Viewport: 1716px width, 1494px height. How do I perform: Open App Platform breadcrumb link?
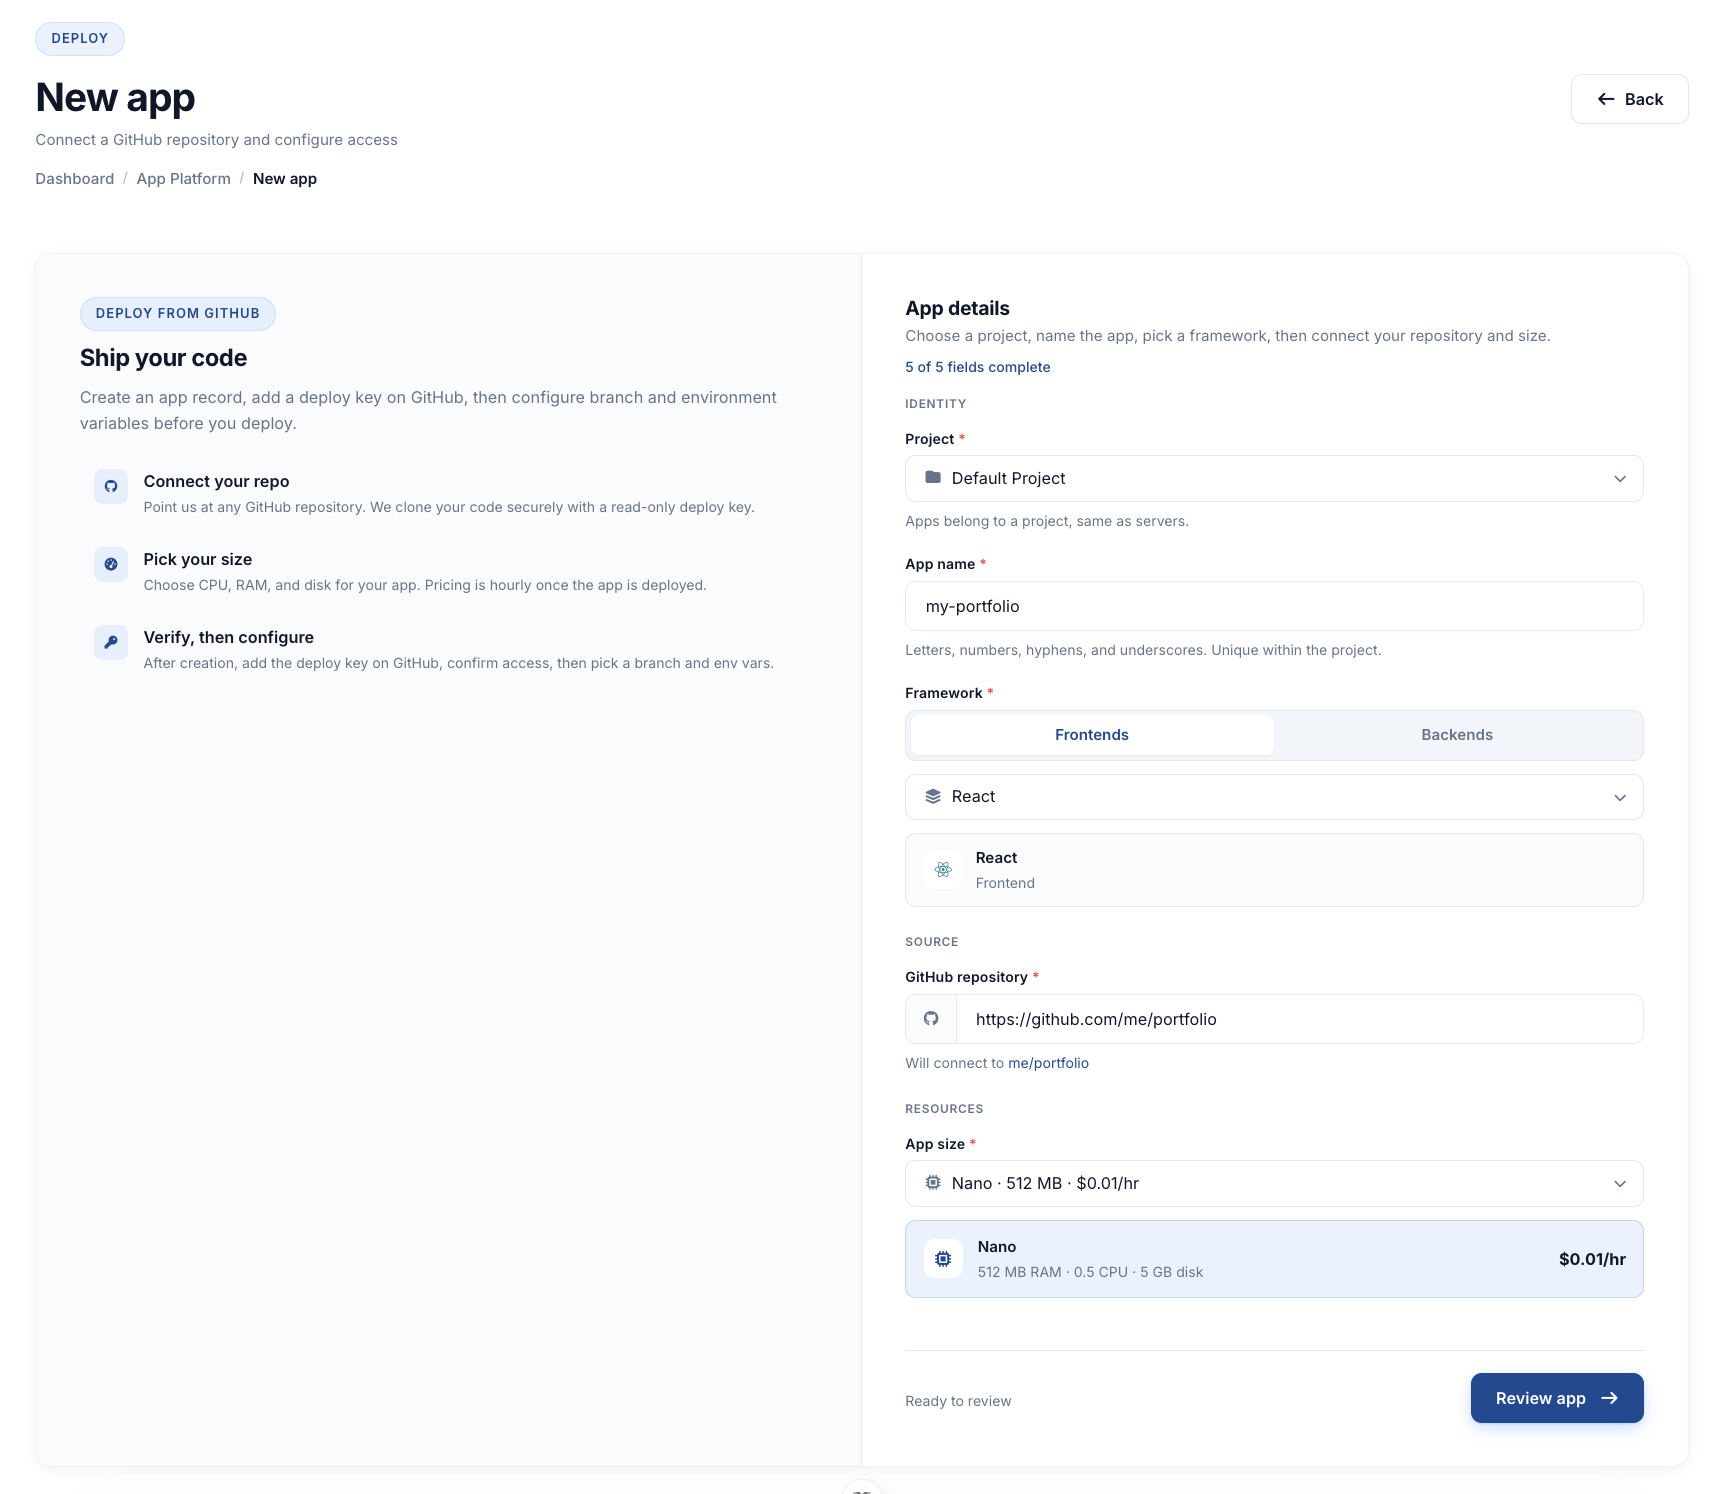click(184, 179)
